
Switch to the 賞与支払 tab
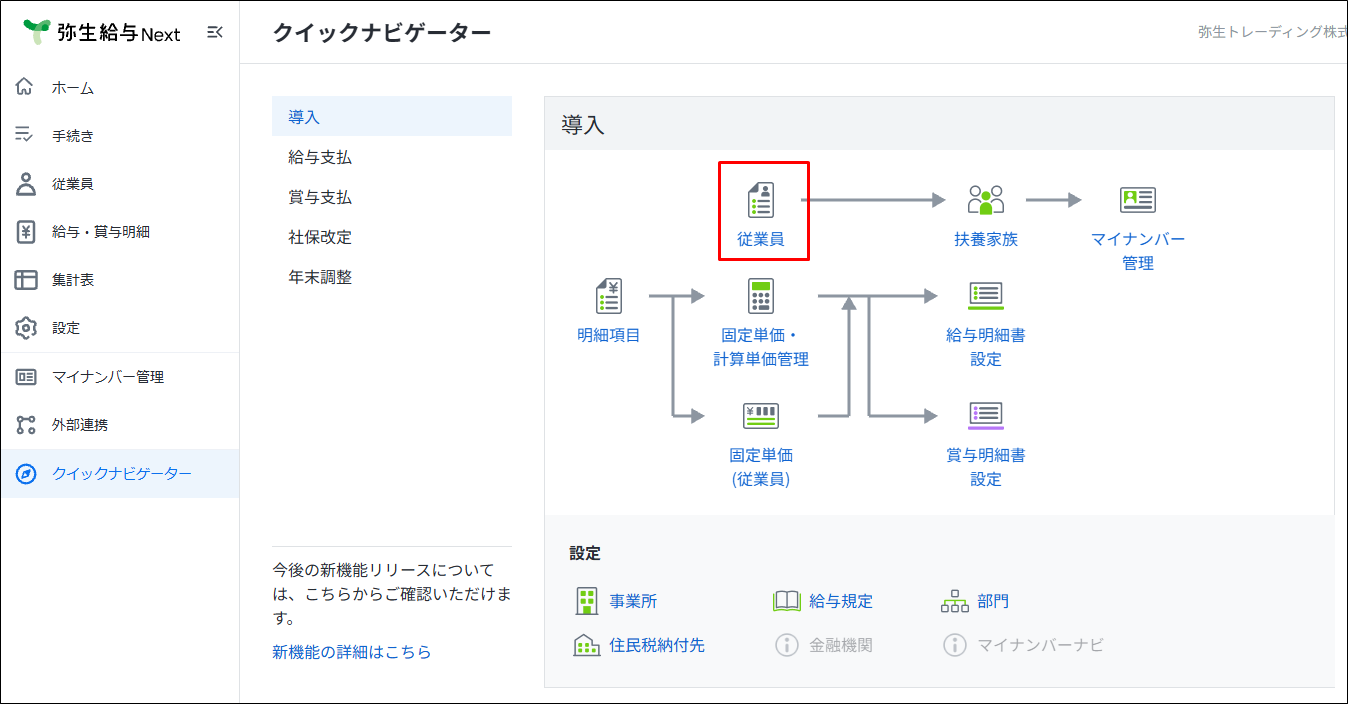tap(320, 197)
